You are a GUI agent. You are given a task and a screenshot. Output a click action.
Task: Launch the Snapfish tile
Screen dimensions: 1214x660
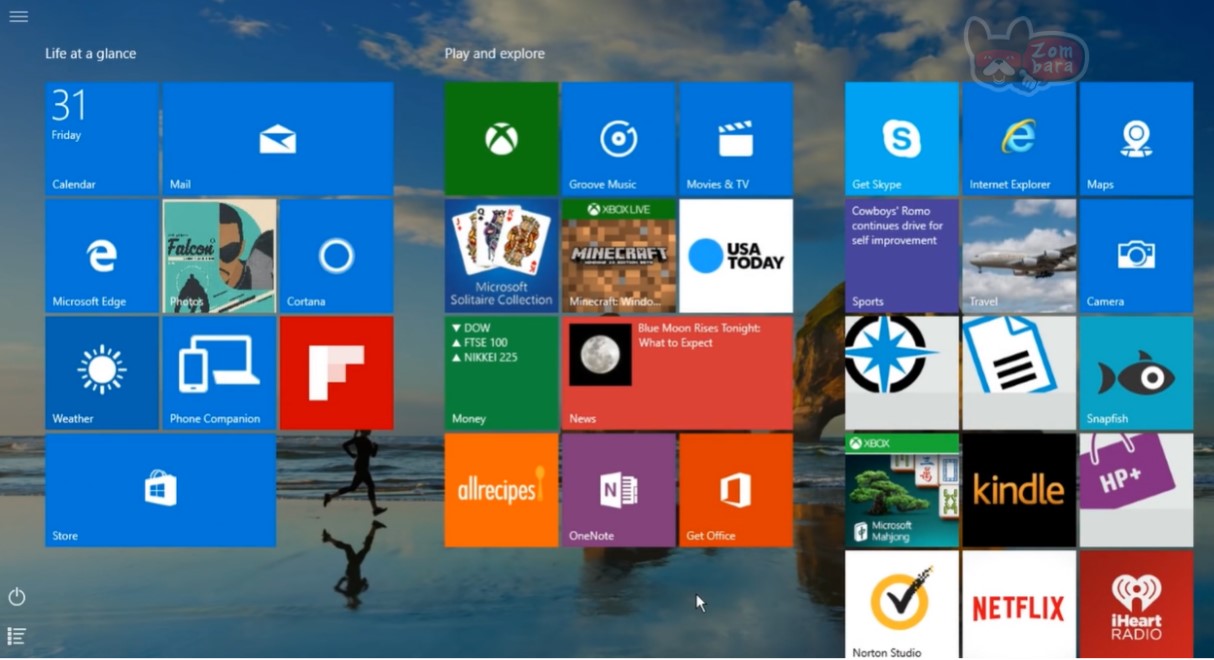[1136, 373]
